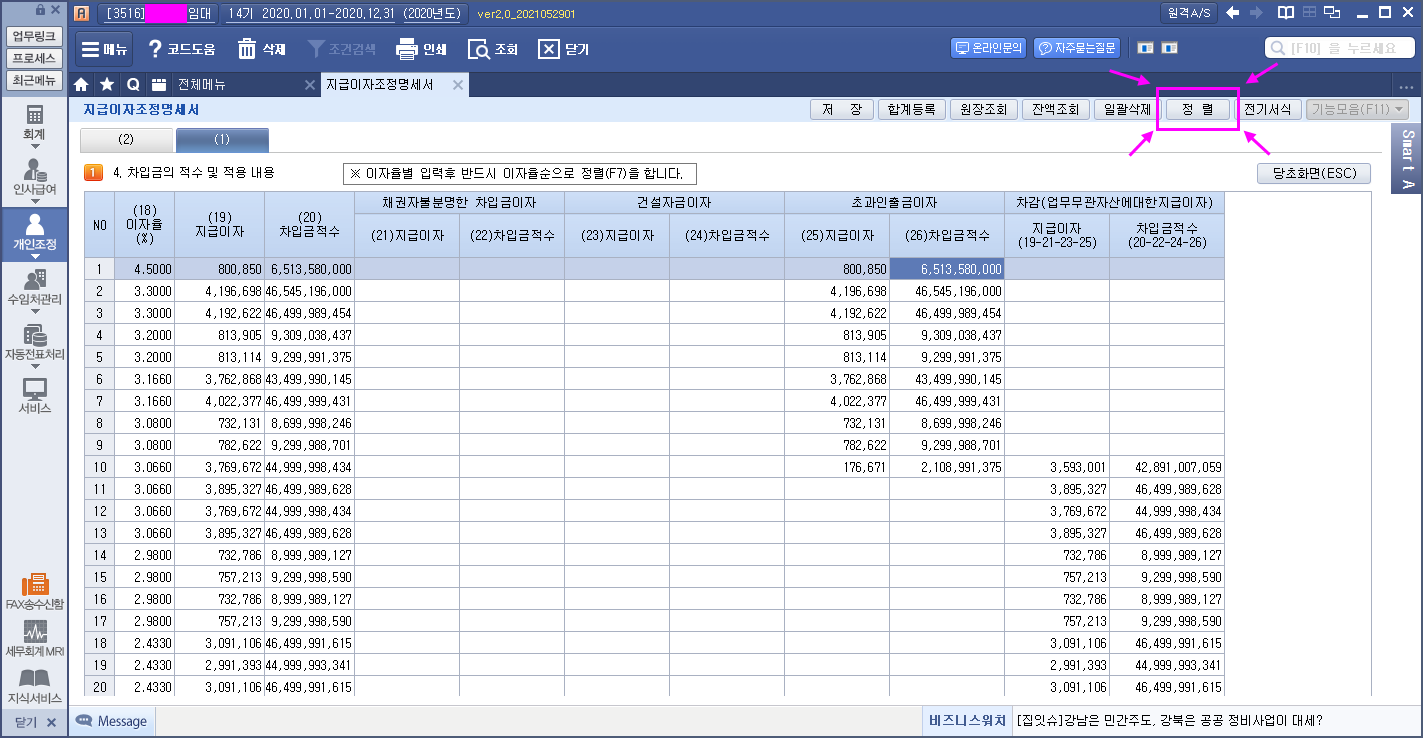This screenshot has width=1423, height=738.
Task: Expand the tab bar overflow dots
Action: coord(1406,86)
